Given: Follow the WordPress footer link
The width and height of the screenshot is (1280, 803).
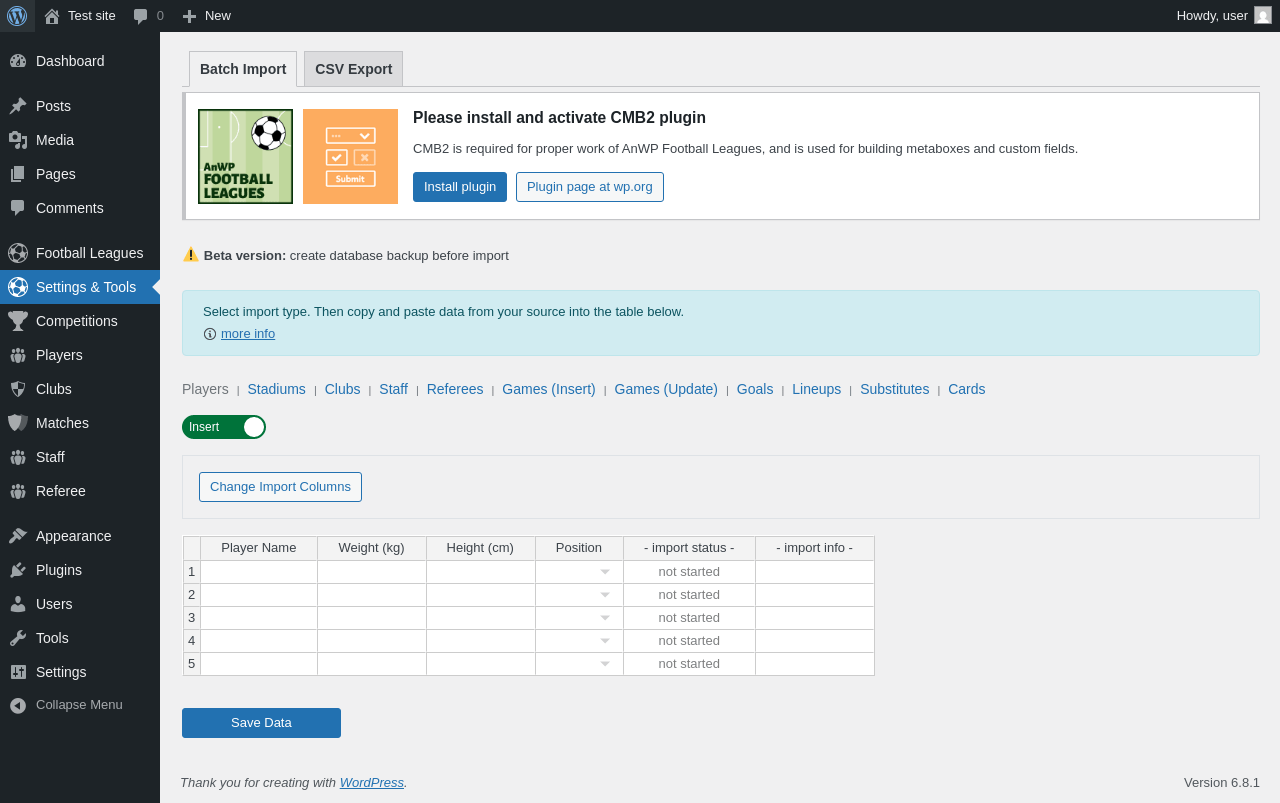Looking at the screenshot, I should pyautogui.click(x=372, y=783).
